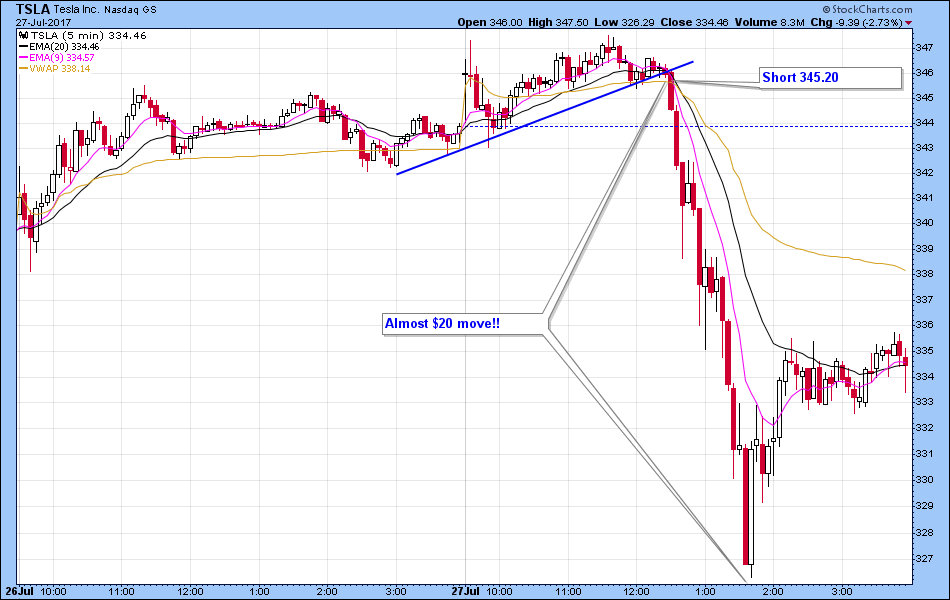
Task: Click the 338 price axis label
Action: tap(924, 274)
